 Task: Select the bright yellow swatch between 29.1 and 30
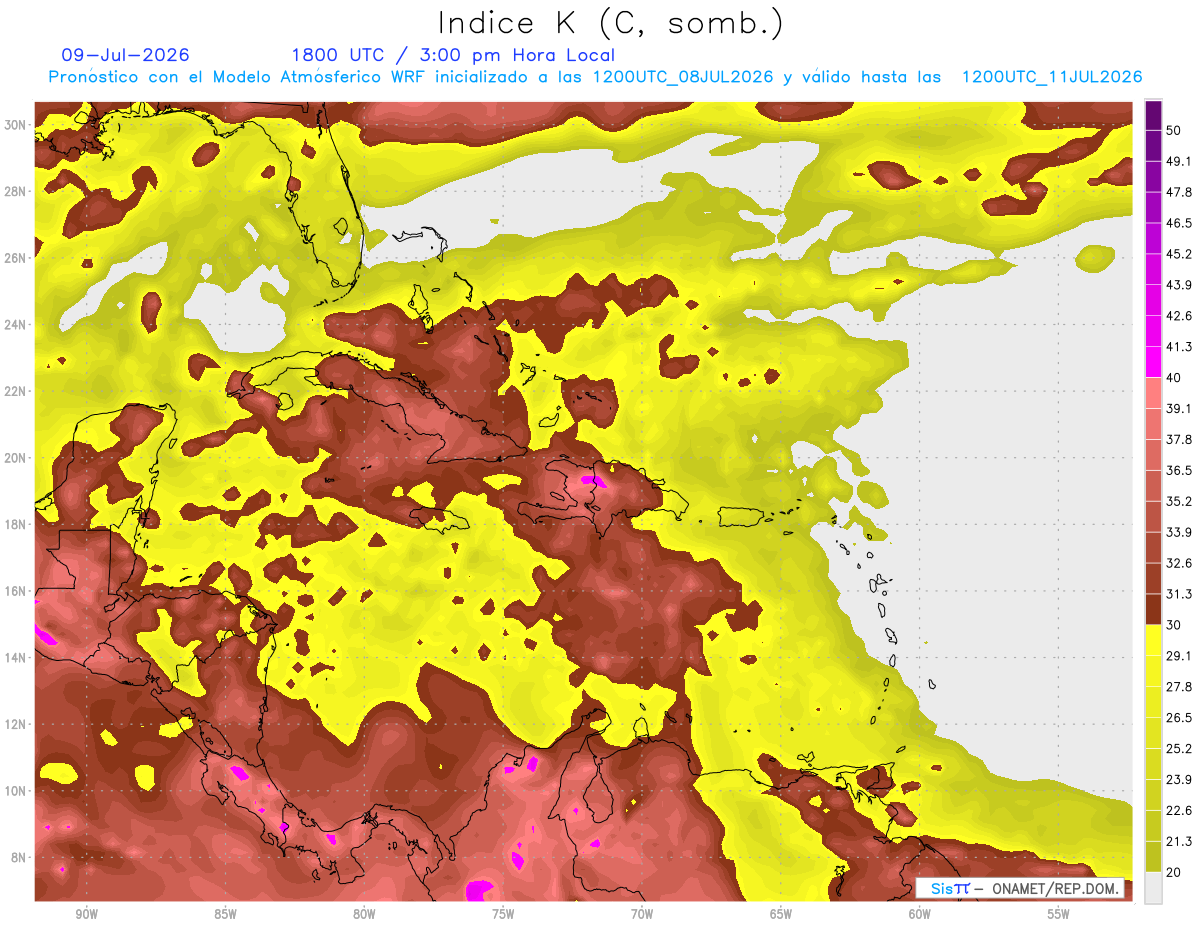1153,641
